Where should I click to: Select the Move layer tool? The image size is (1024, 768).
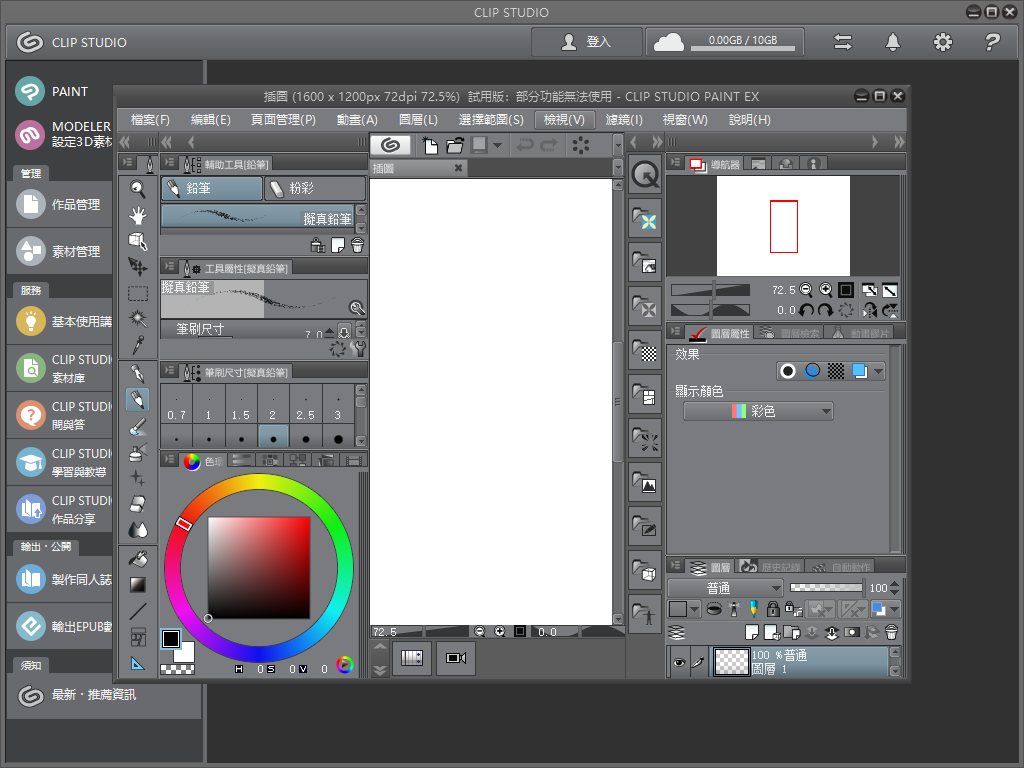point(138,266)
